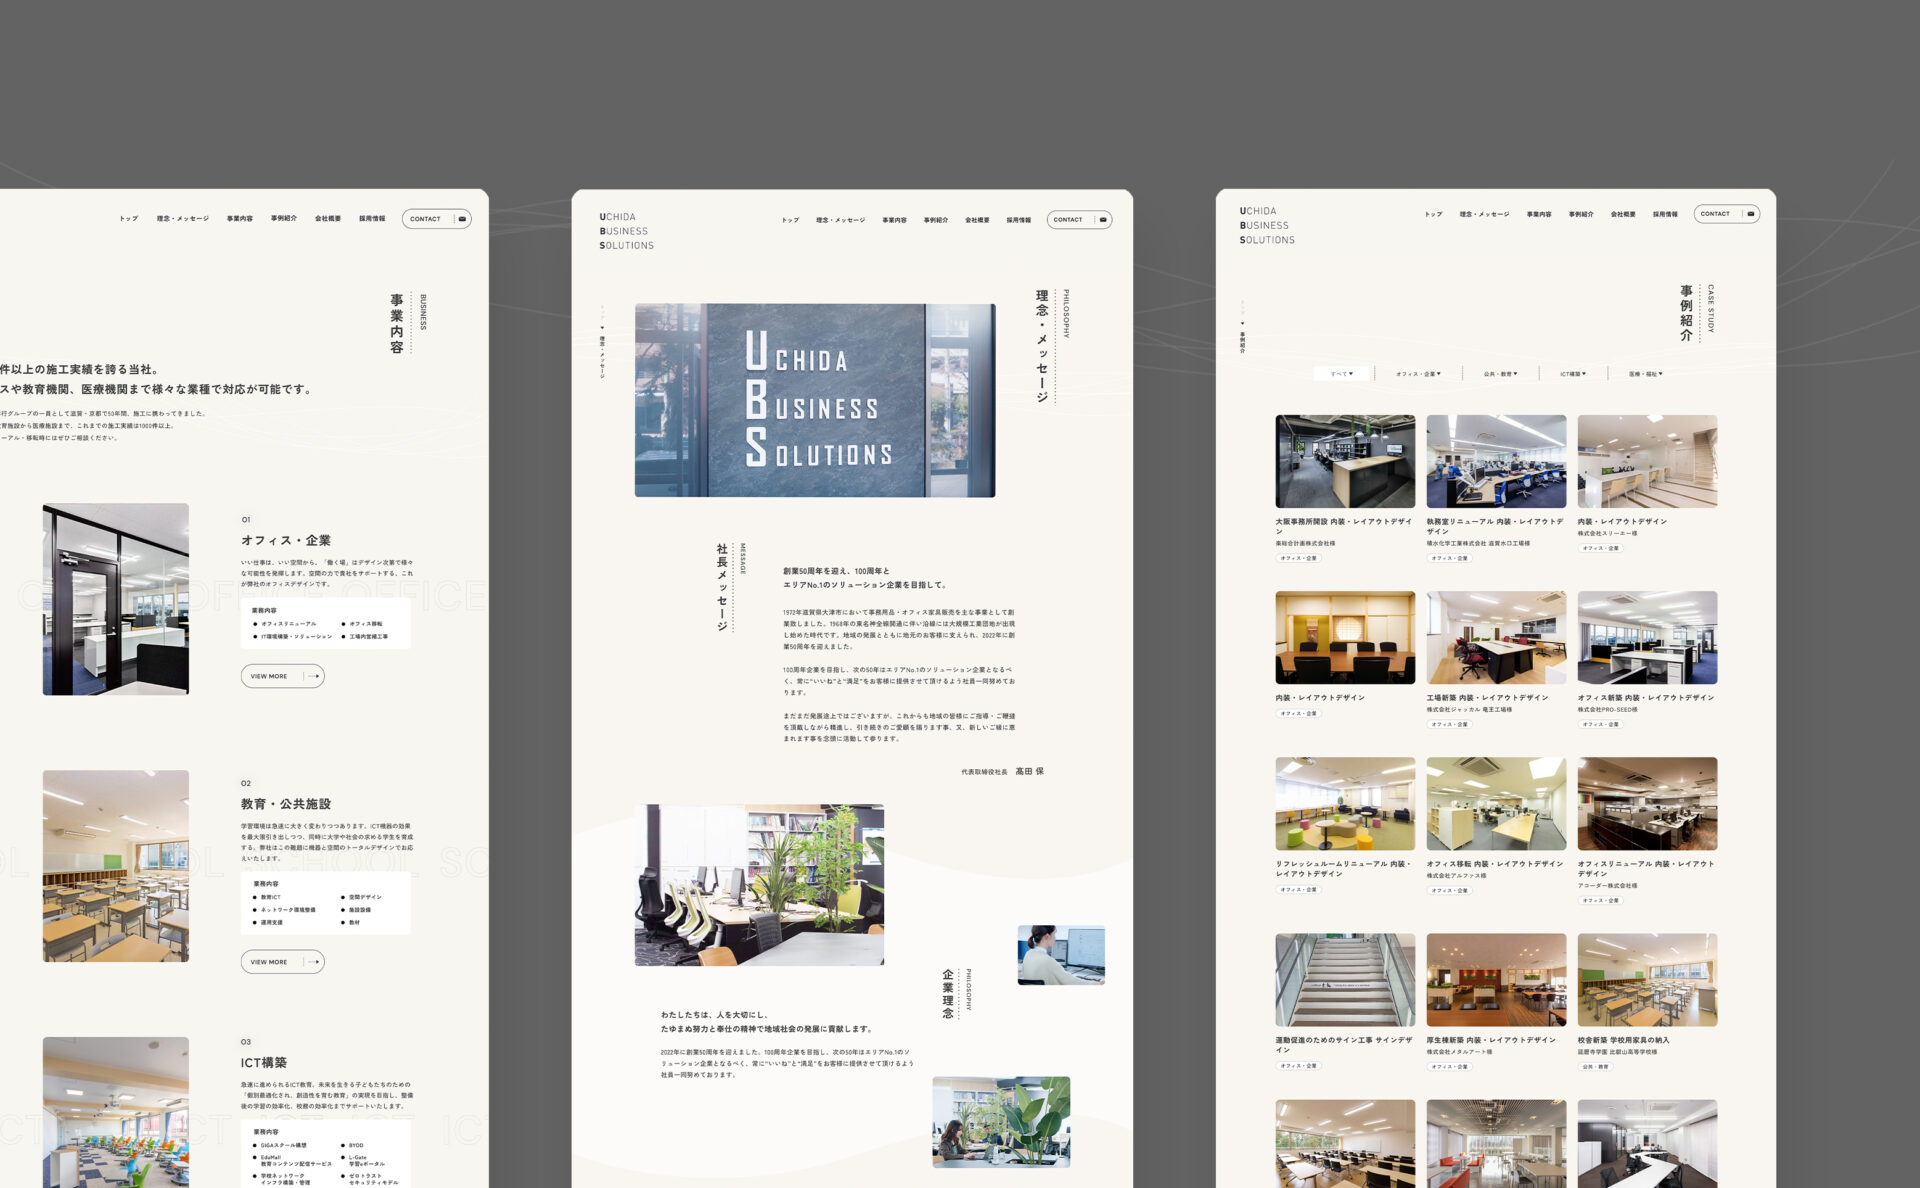Go to トップ in philosophy page navigation
The image size is (1920, 1188).
click(x=790, y=220)
